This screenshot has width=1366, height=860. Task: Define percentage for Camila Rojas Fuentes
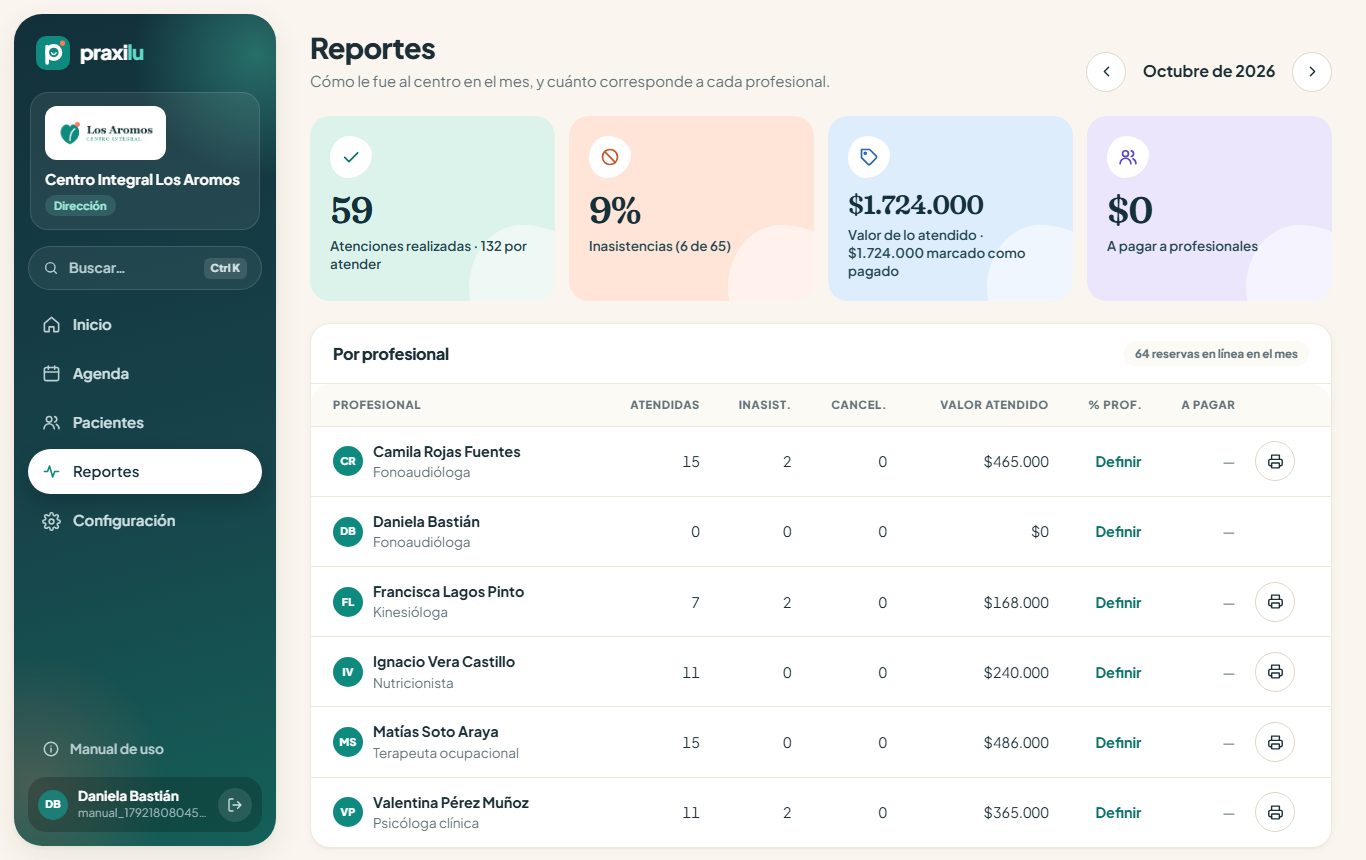1118,462
